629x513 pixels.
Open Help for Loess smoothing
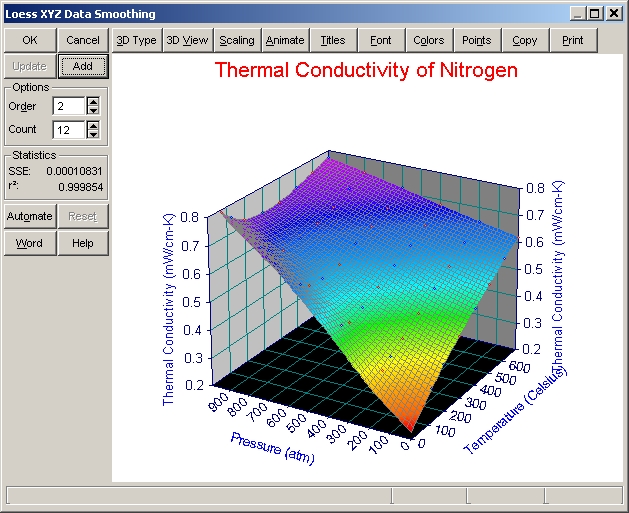[83, 243]
